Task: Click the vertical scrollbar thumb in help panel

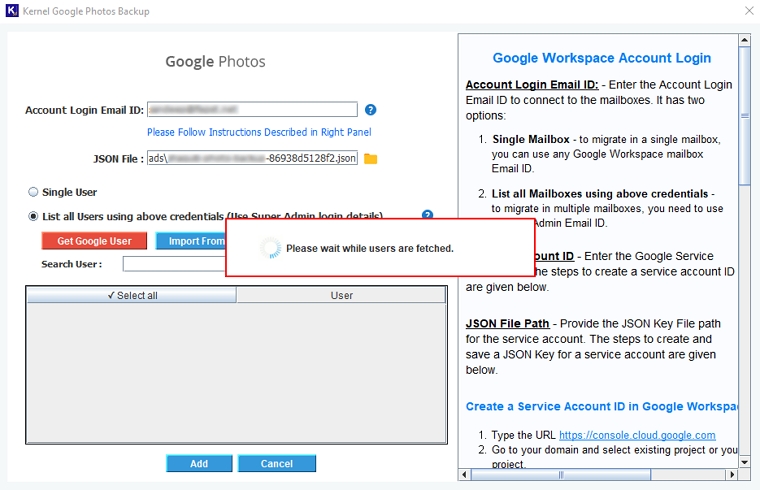Action: 744,115
